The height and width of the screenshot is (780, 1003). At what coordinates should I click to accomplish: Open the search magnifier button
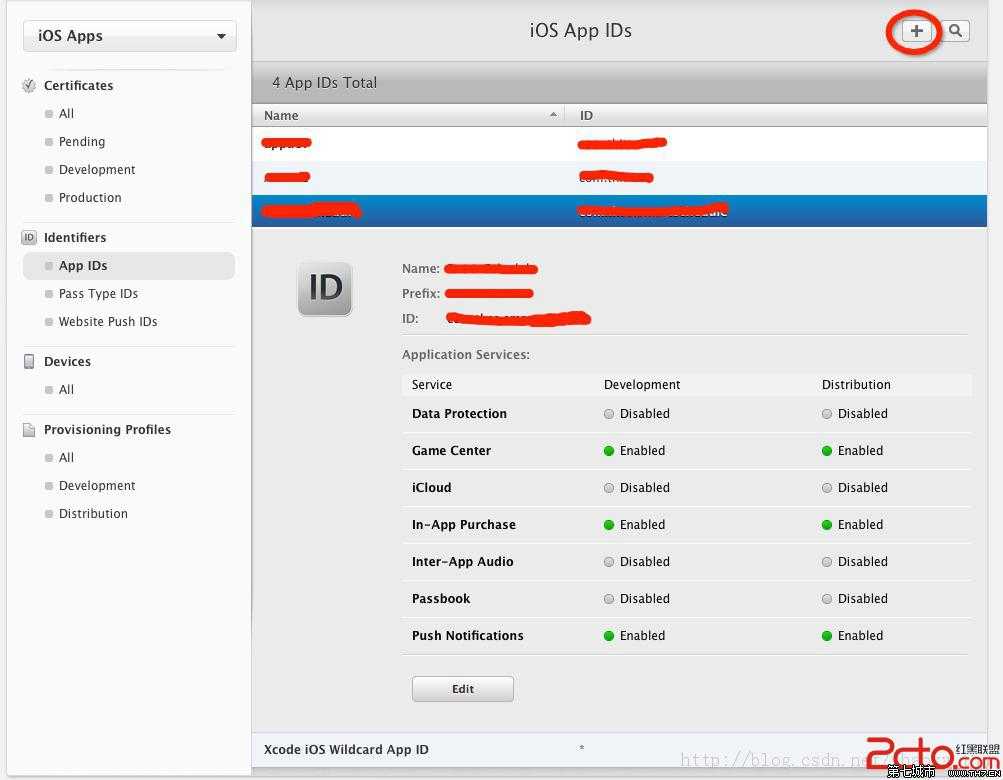955,31
